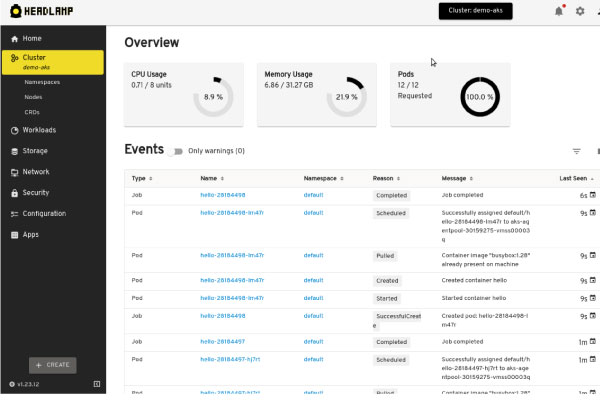Click the Memory Usage 21.9% gauge

click(346, 97)
